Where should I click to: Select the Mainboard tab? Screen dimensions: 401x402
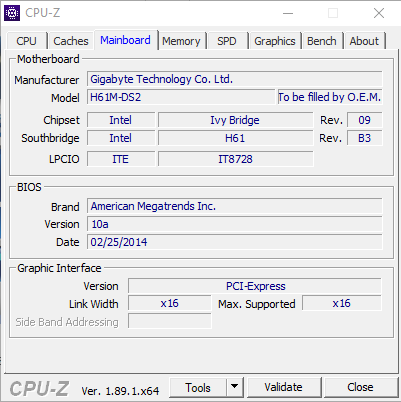125,40
